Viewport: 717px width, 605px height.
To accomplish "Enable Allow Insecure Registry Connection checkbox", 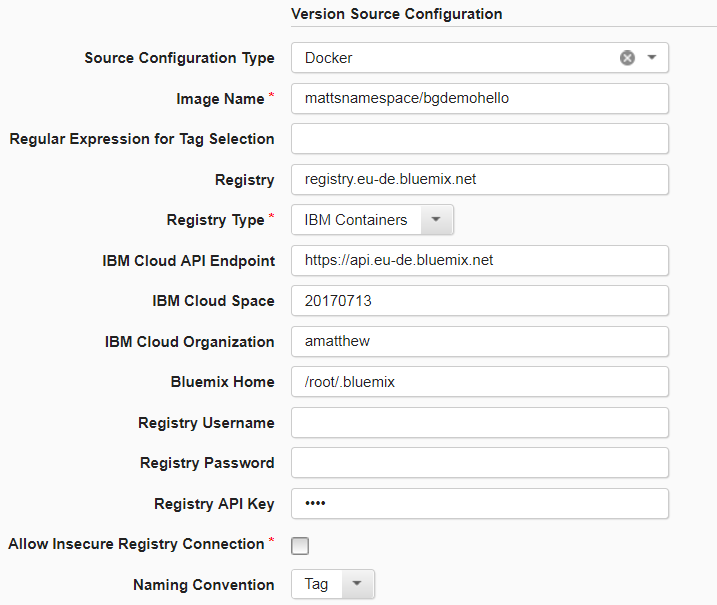I will pos(300,545).
